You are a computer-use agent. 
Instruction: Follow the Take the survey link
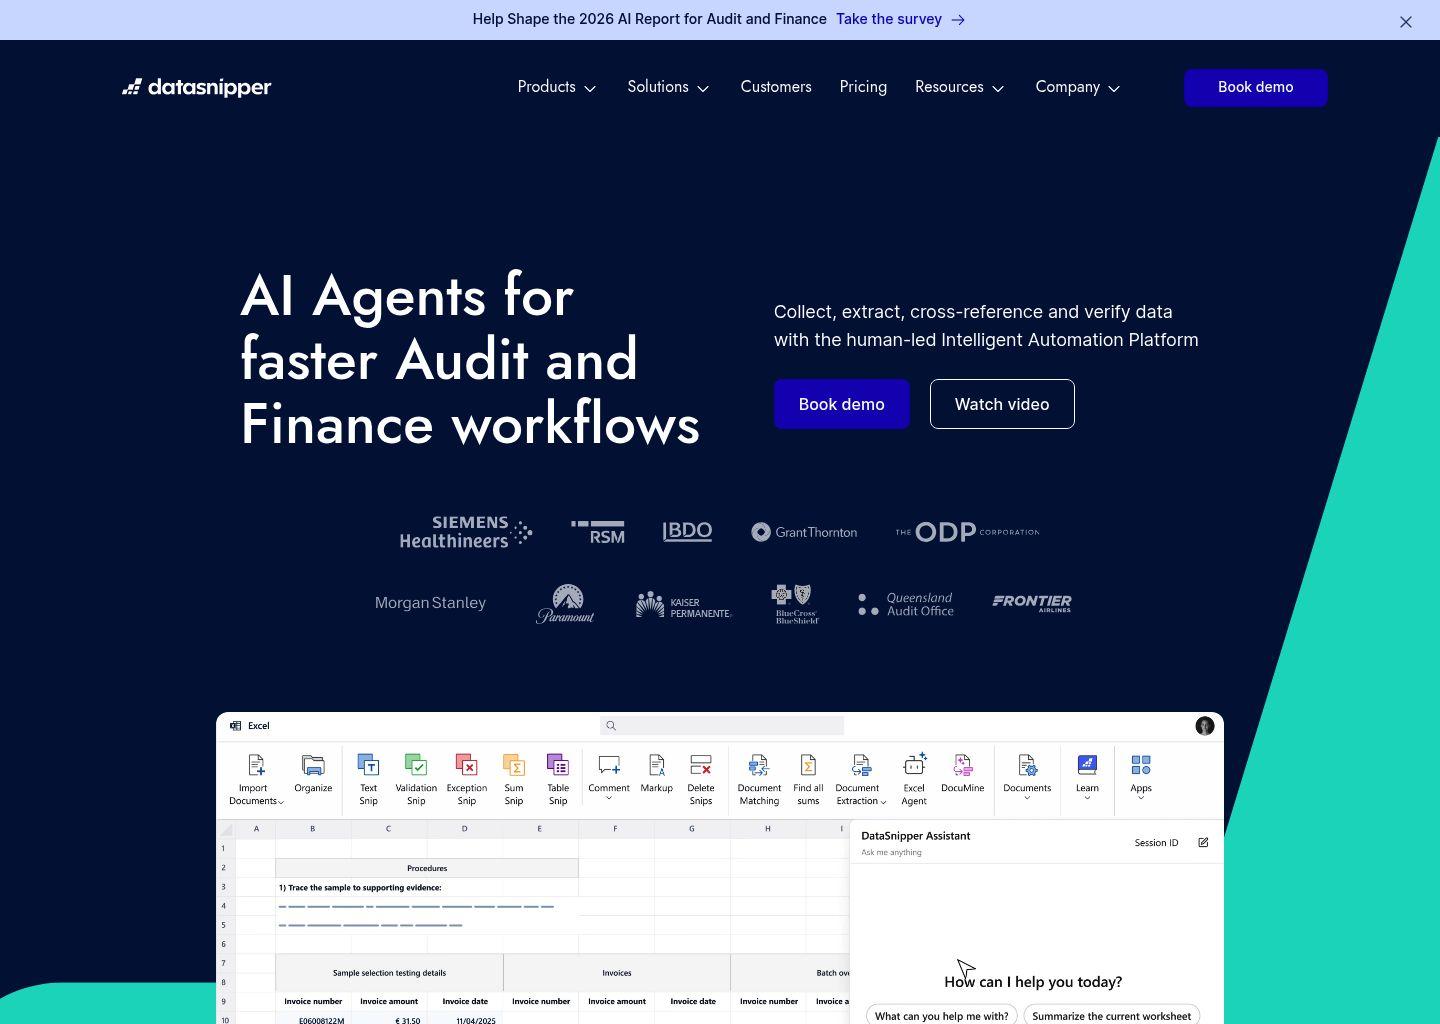tap(900, 20)
